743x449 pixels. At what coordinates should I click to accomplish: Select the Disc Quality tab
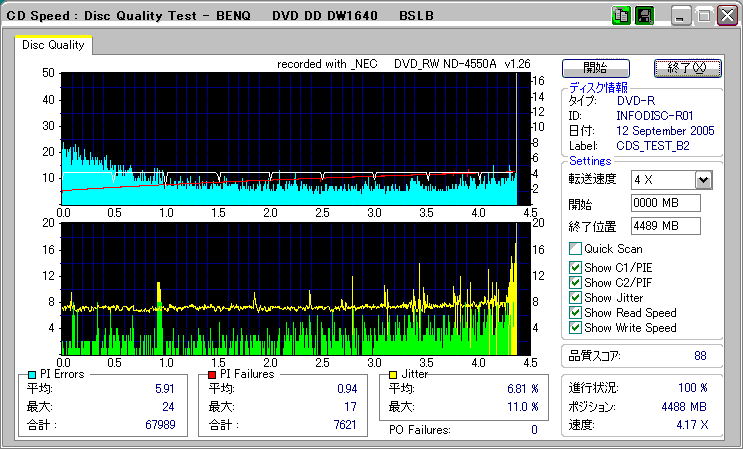tap(53, 45)
